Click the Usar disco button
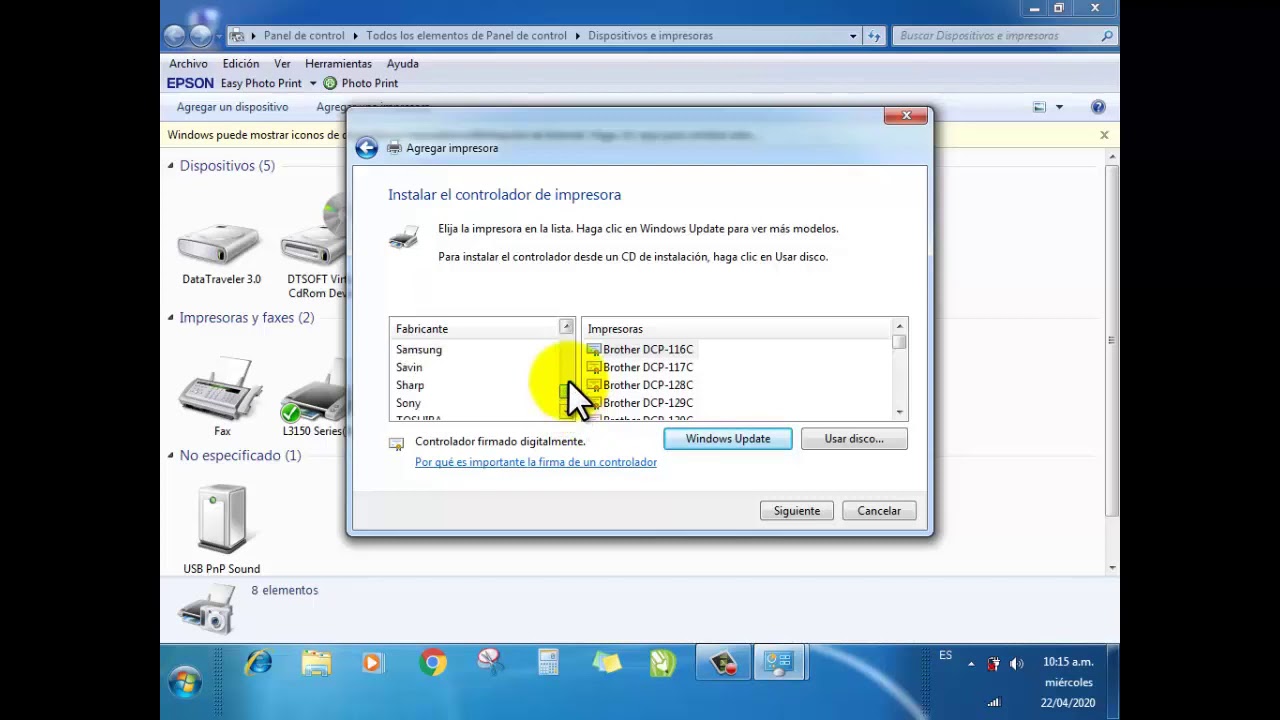This screenshot has width=1280, height=720. coord(854,439)
